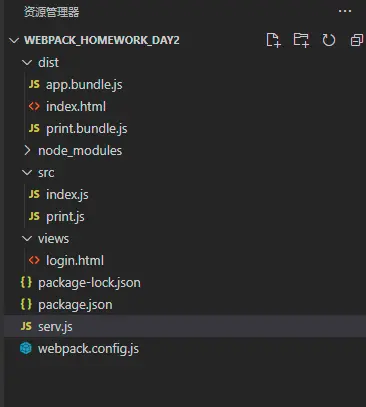Open index.js in src
The height and width of the screenshot is (407, 366).
67,195
